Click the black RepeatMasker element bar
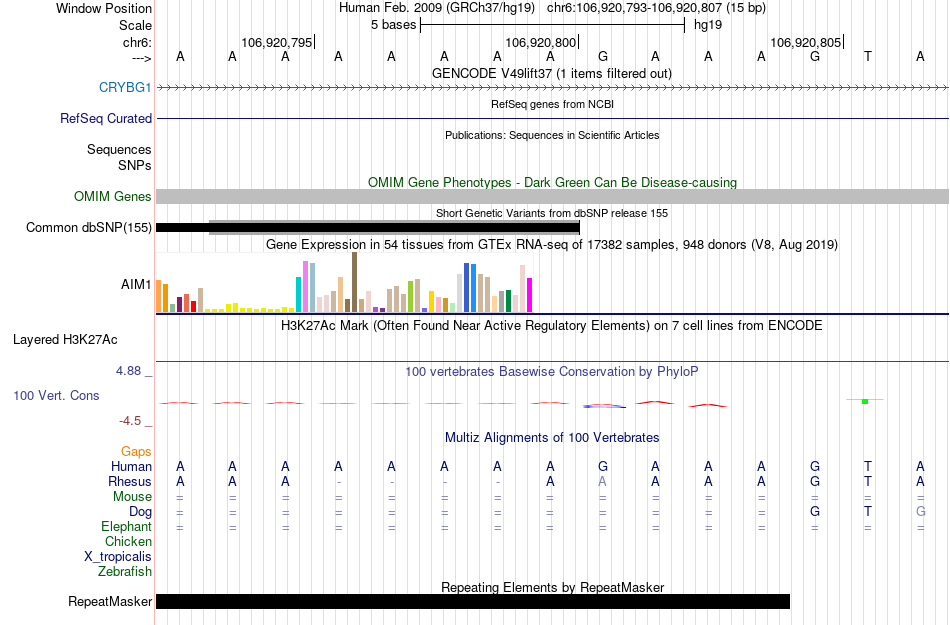Viewport: 950px width, 625px height. [x=473, y=601]
